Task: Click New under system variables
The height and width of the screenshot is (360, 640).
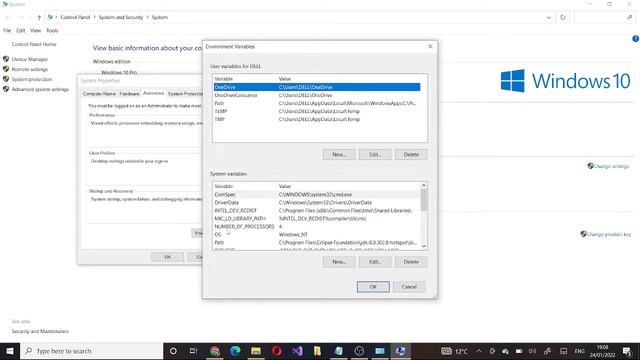Action: click(x=339, y=262)
